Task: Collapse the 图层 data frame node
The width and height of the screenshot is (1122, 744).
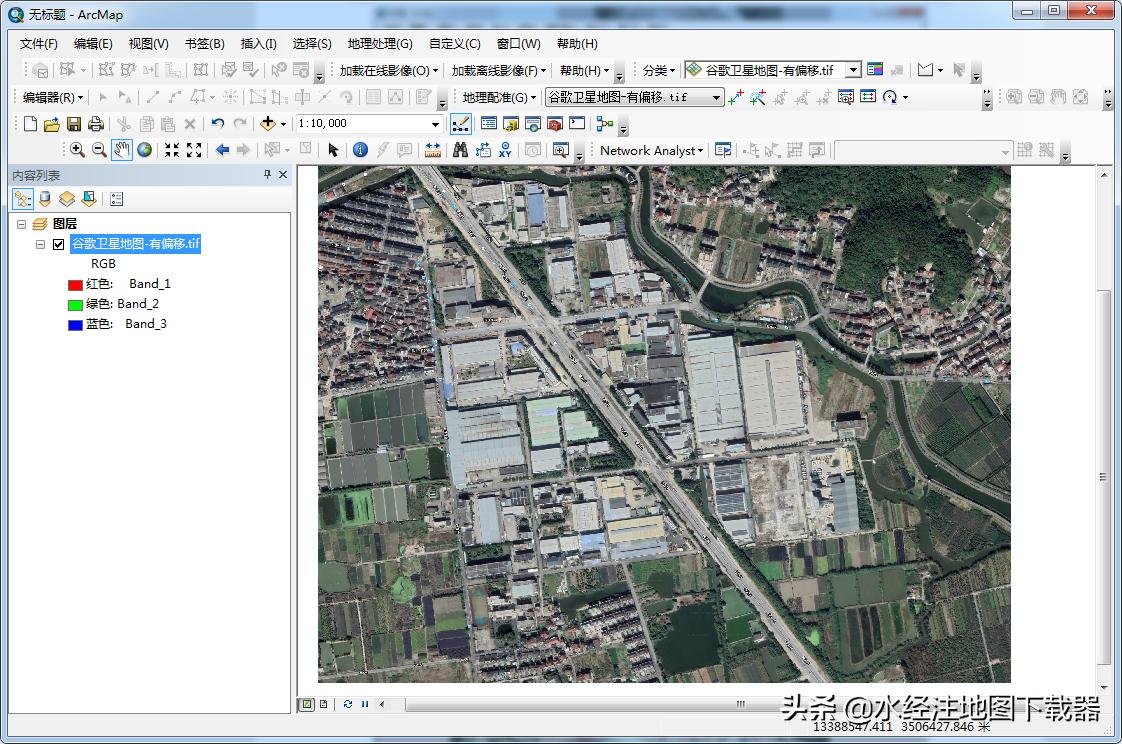Action: click(x=22, y=224)
